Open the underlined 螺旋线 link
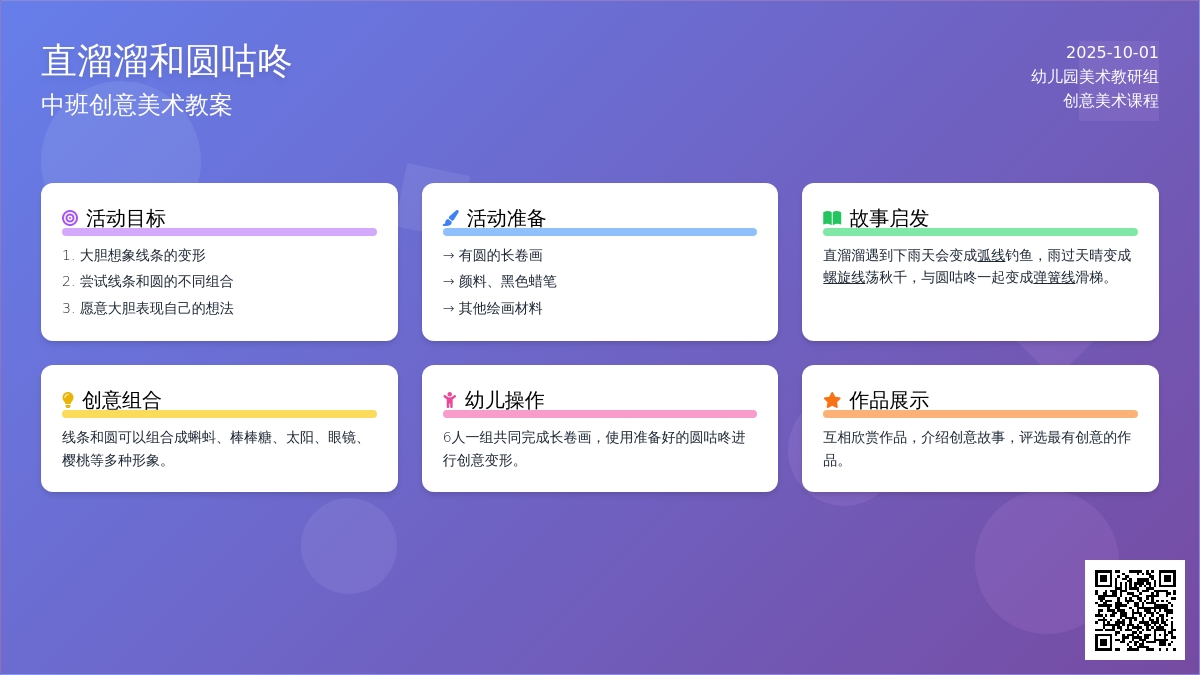The width and height of the screenshot is (1200, 675). click(x=844, y=277)
